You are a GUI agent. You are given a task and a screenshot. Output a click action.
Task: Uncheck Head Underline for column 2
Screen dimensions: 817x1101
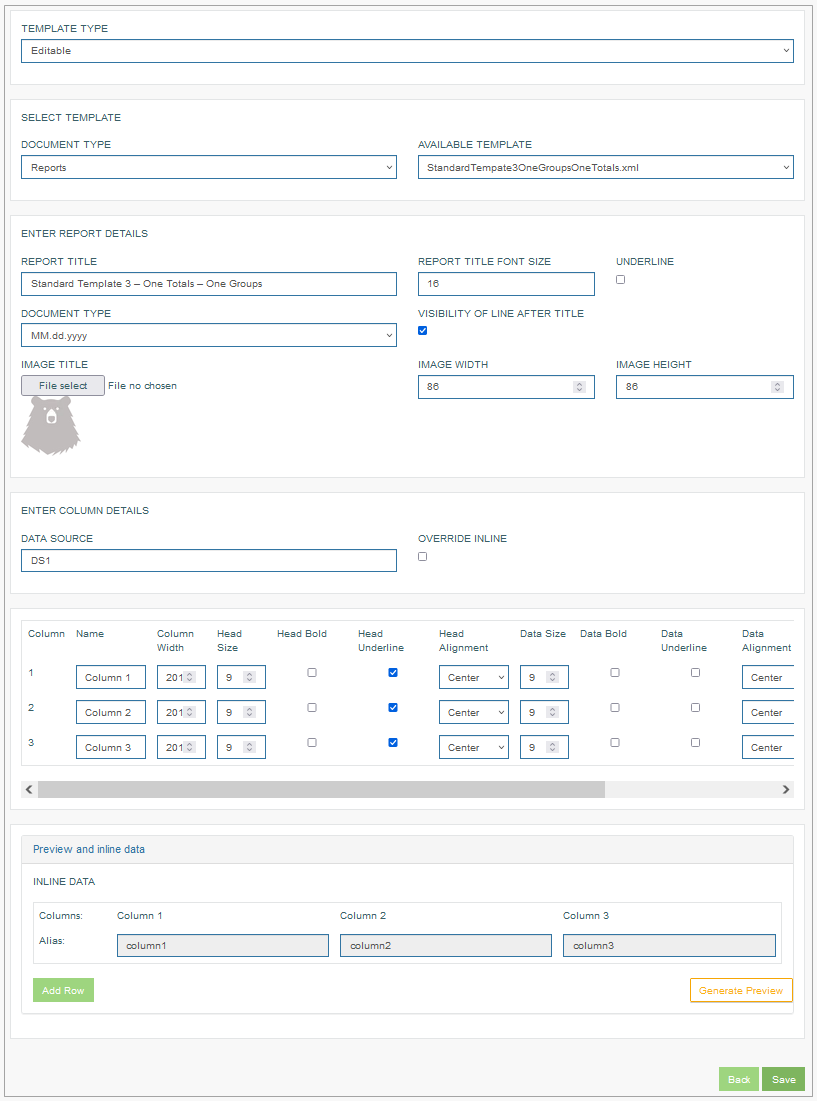(x=393, y=708)
